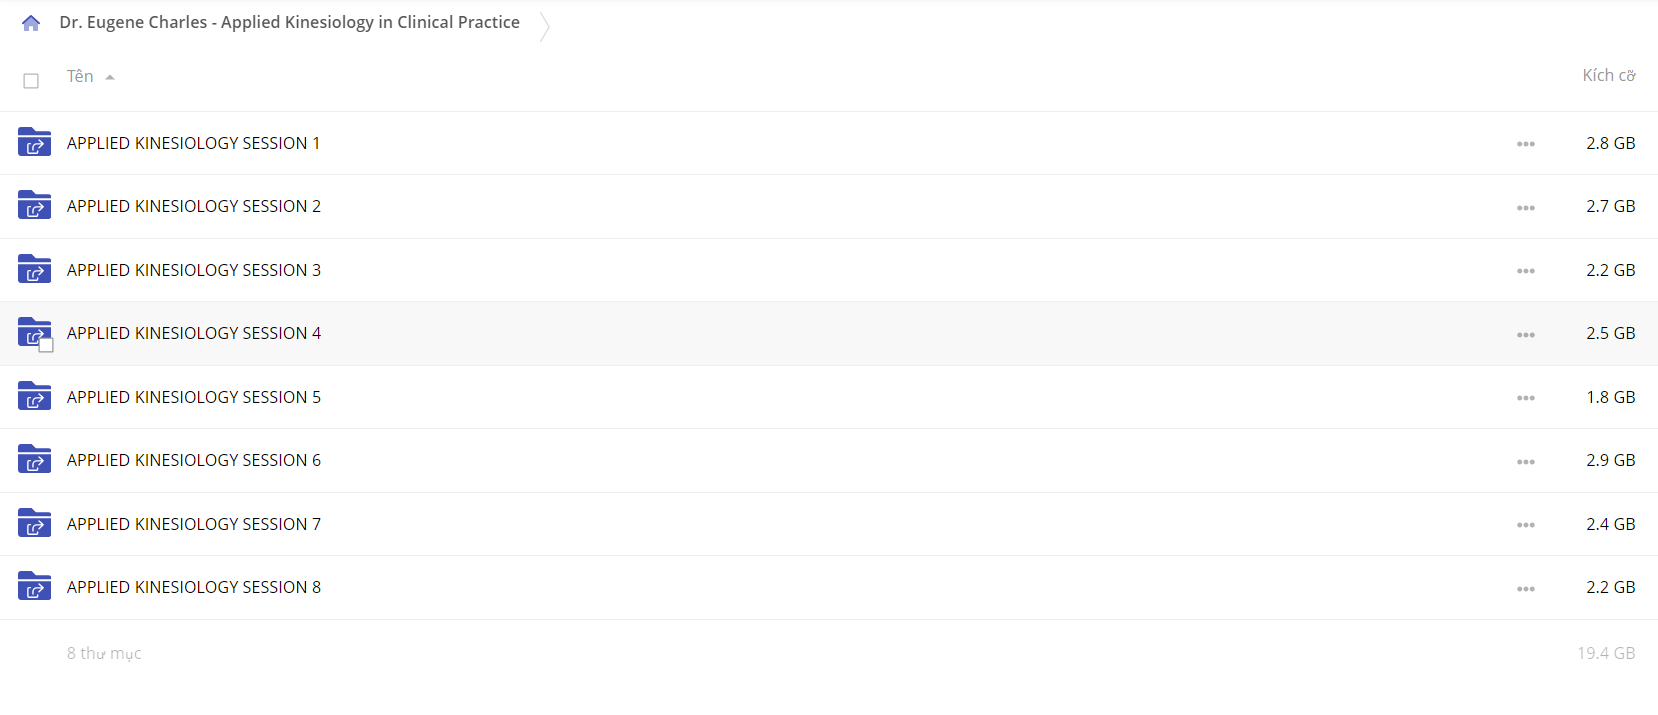Open the more options for Session 5
The width and height of the screenshot is (1658, 715).
[x=1525, y=398]
